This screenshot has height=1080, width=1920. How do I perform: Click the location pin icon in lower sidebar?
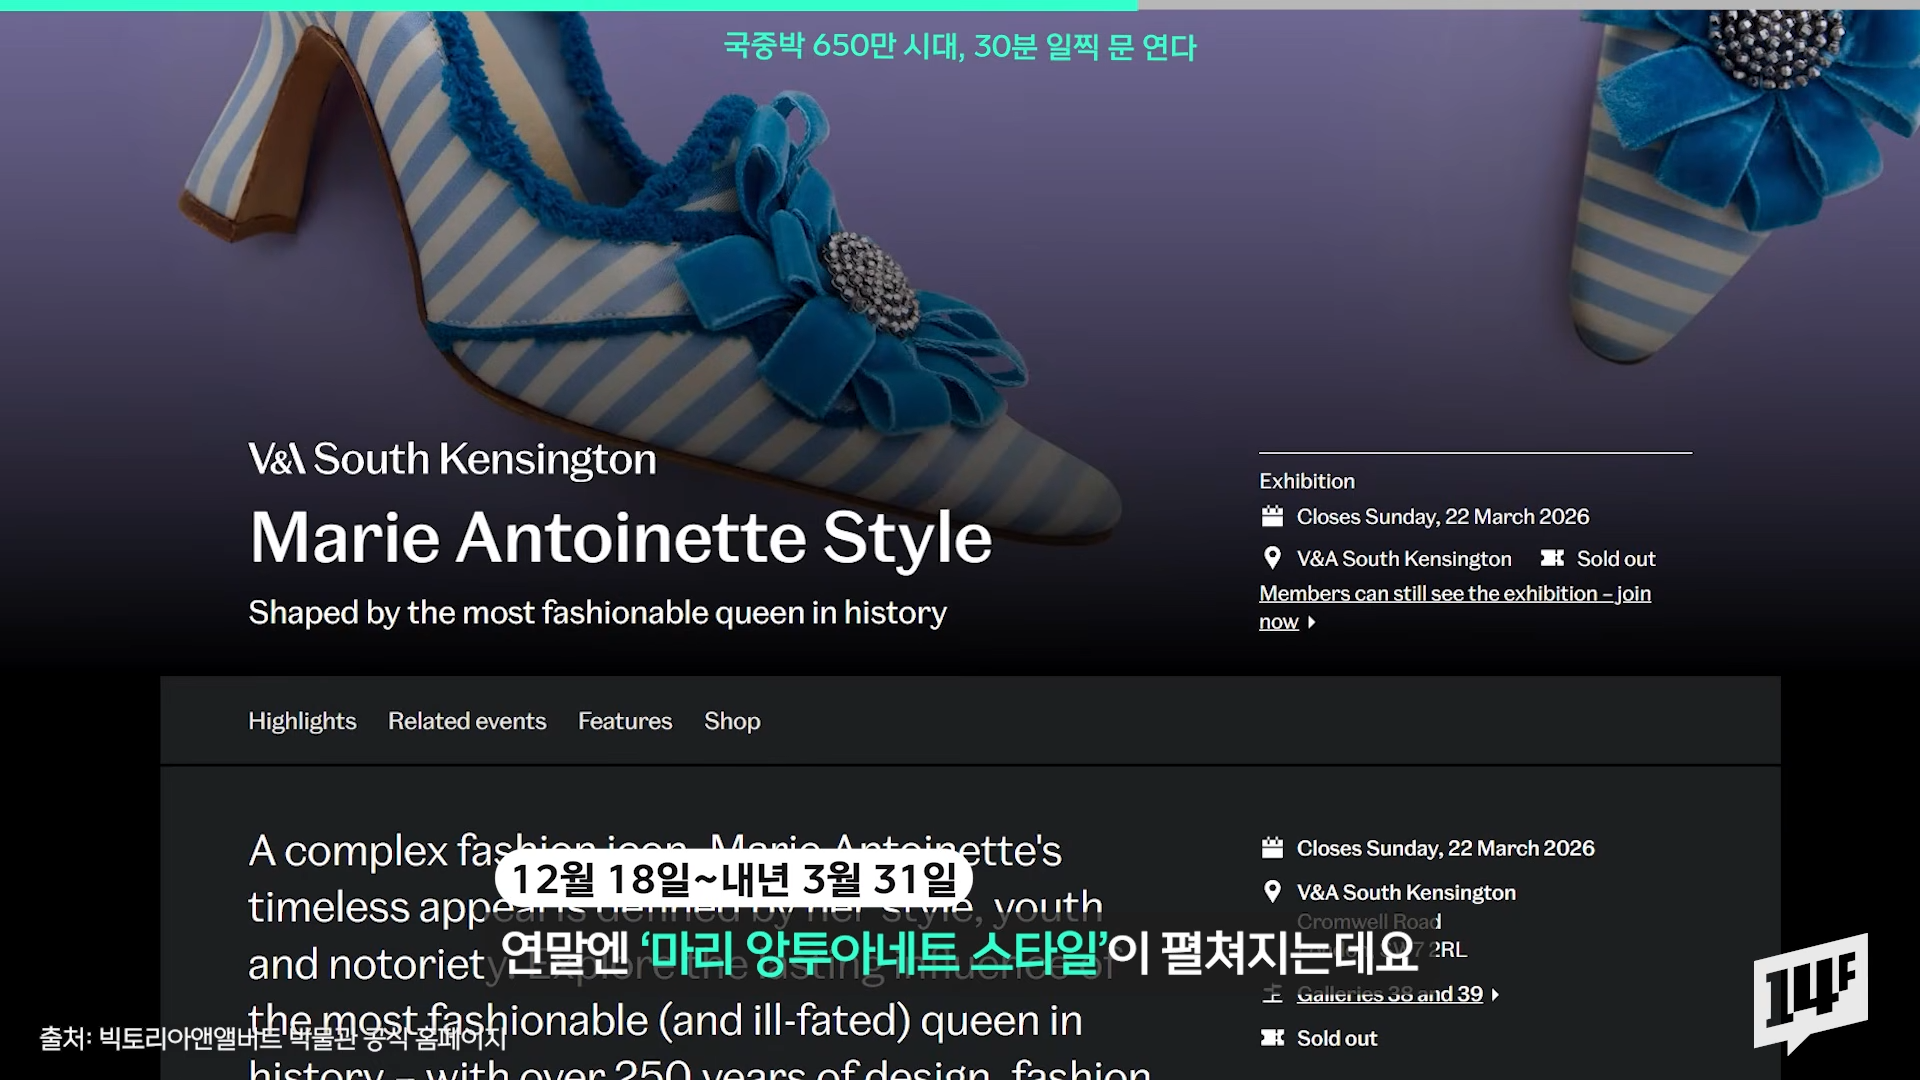click(x=1272, y=892)
